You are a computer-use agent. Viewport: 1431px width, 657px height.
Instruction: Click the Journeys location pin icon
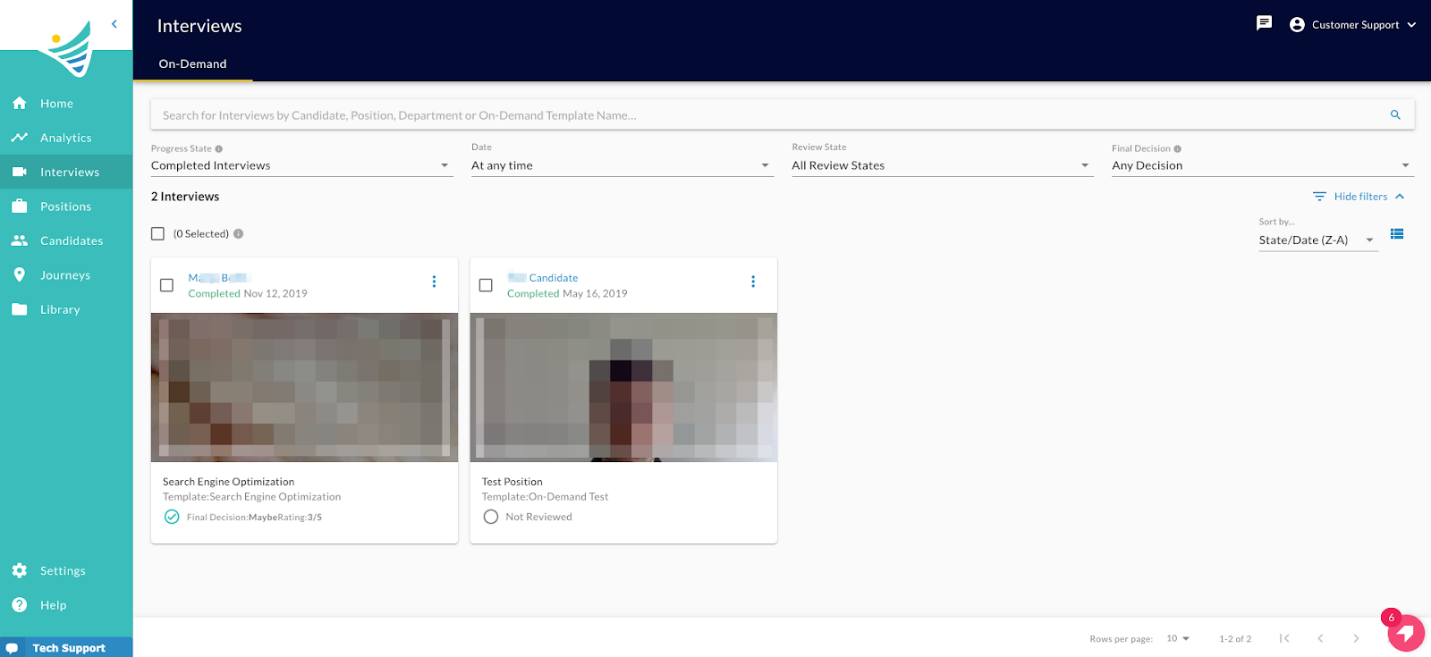19,275
